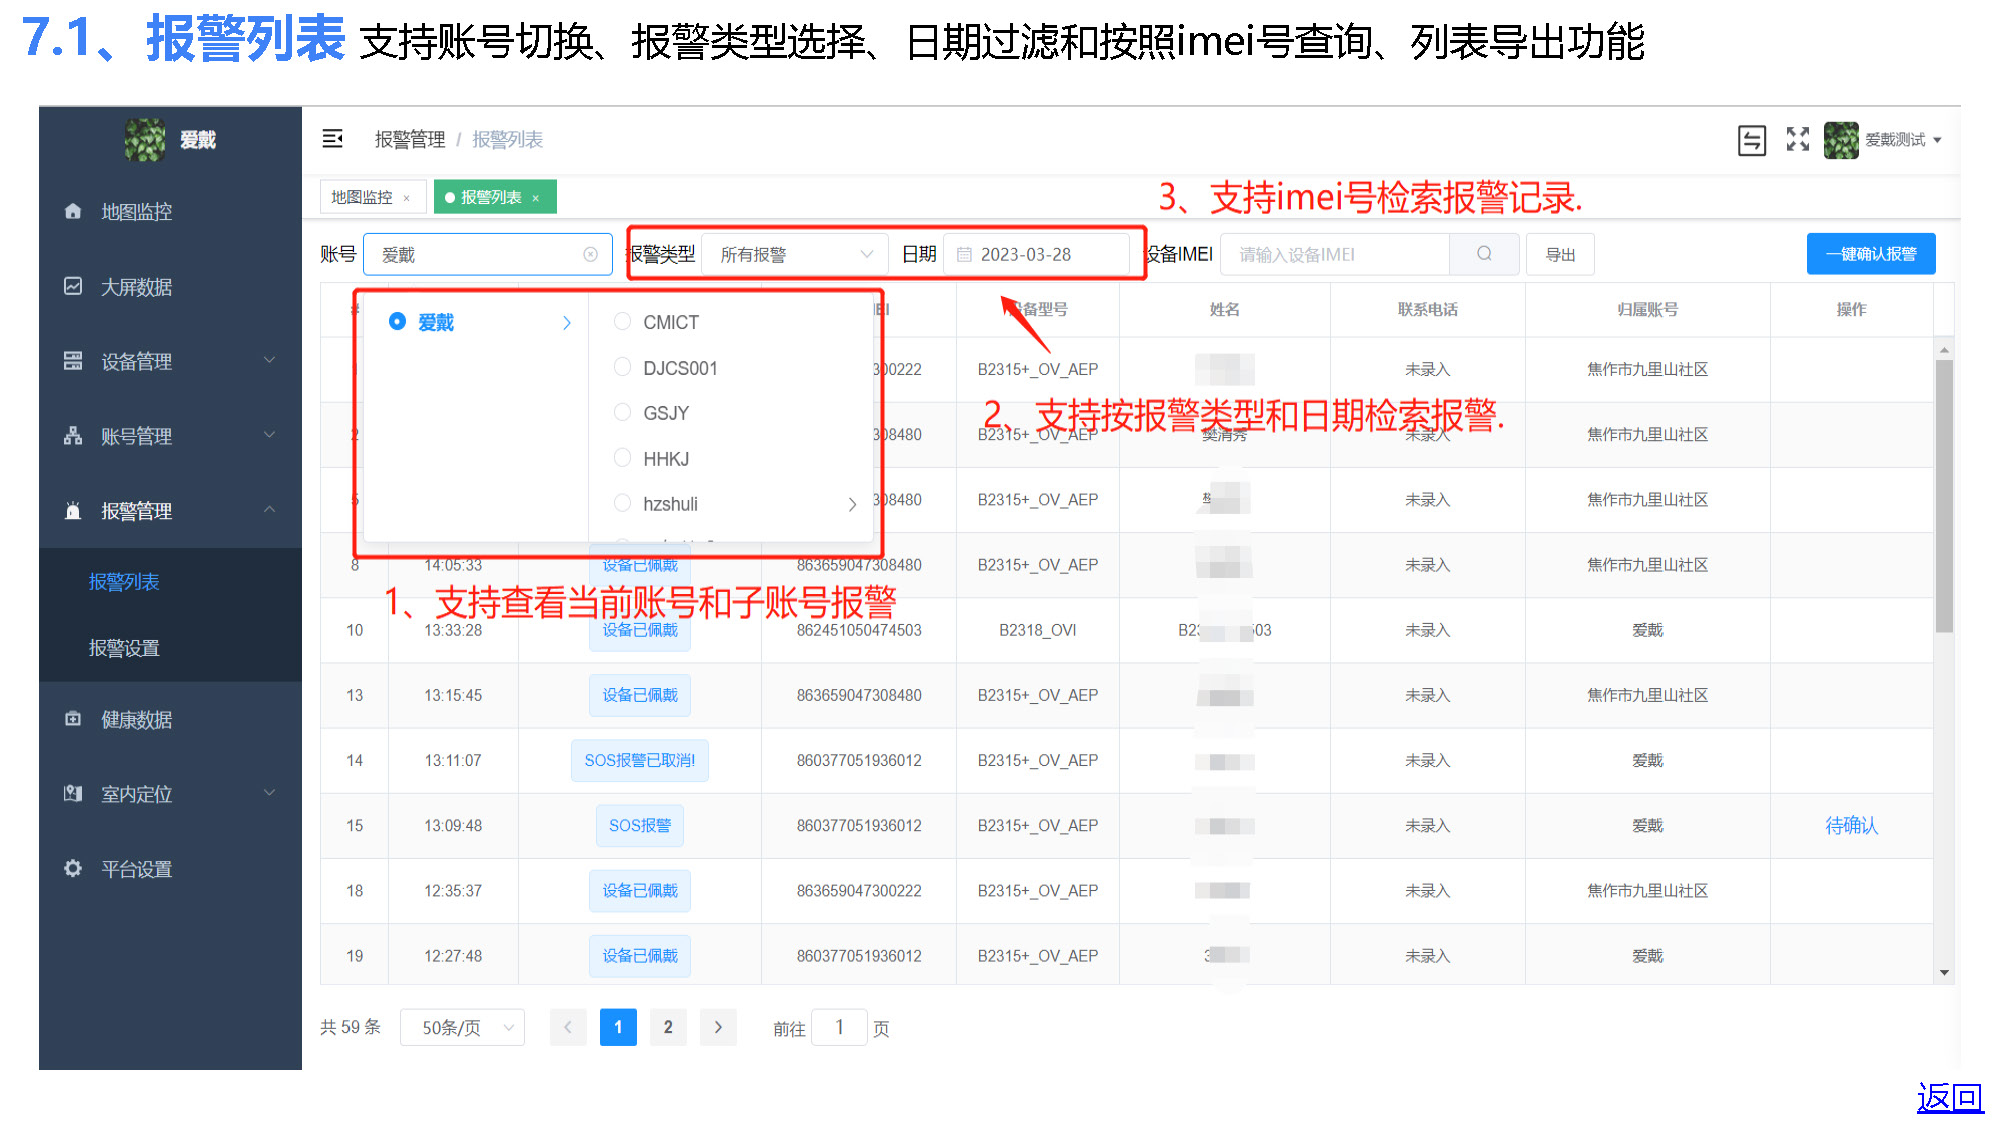Select DJCS001 account radio

coord(622,367)
